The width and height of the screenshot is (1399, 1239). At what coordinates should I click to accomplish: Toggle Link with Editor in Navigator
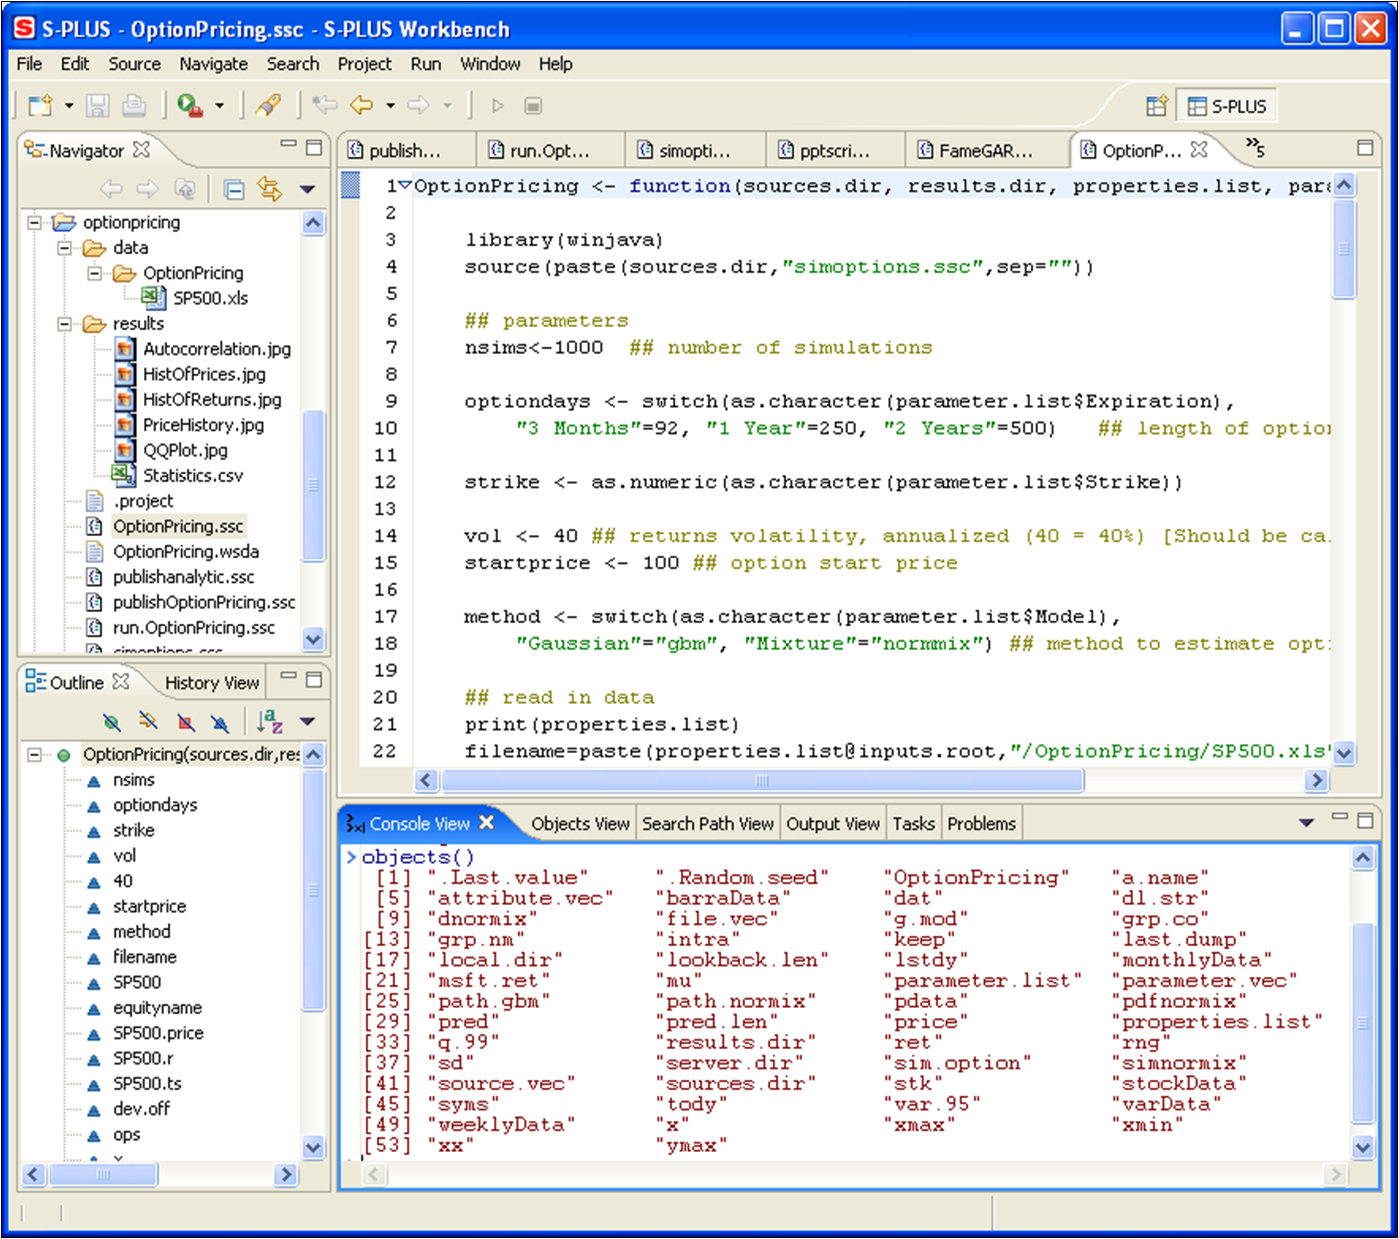tap(269, 188)
